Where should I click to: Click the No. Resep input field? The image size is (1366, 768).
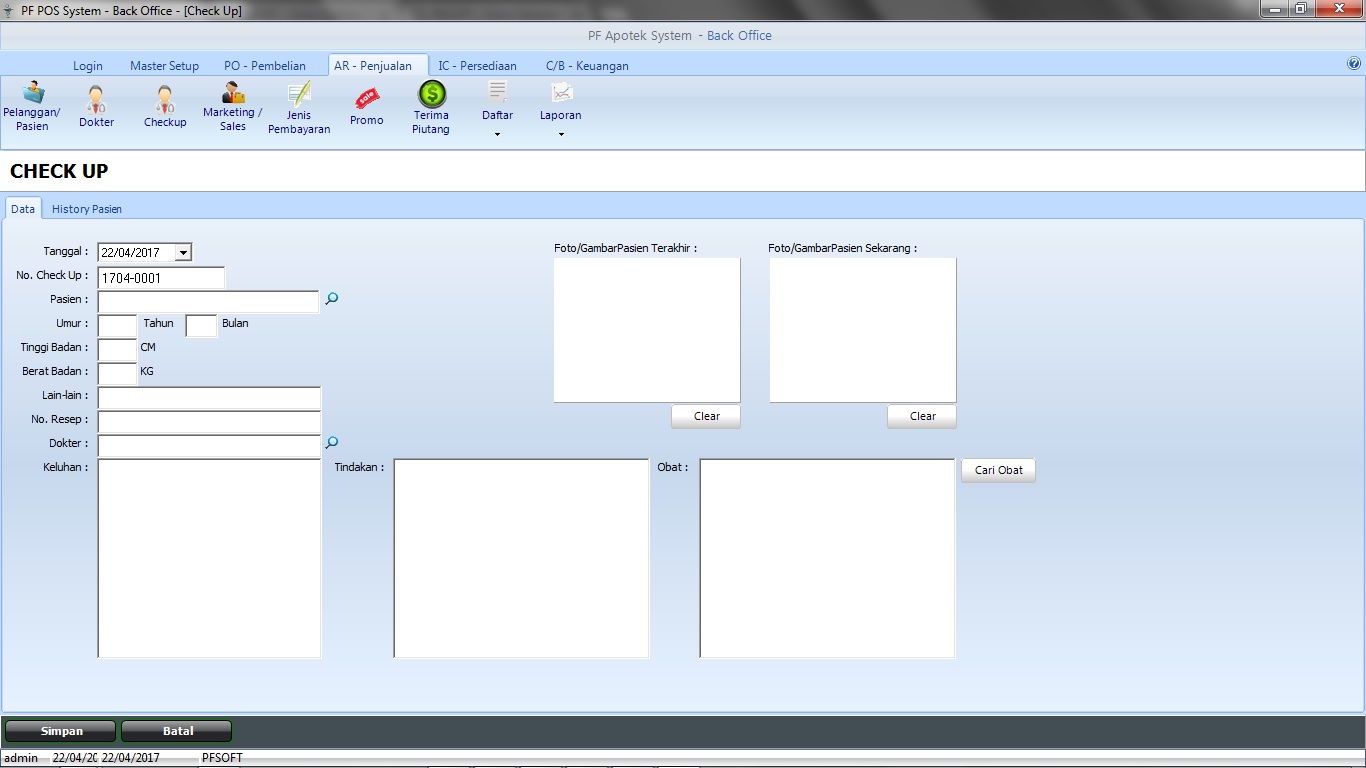click(x=209, y=421)
